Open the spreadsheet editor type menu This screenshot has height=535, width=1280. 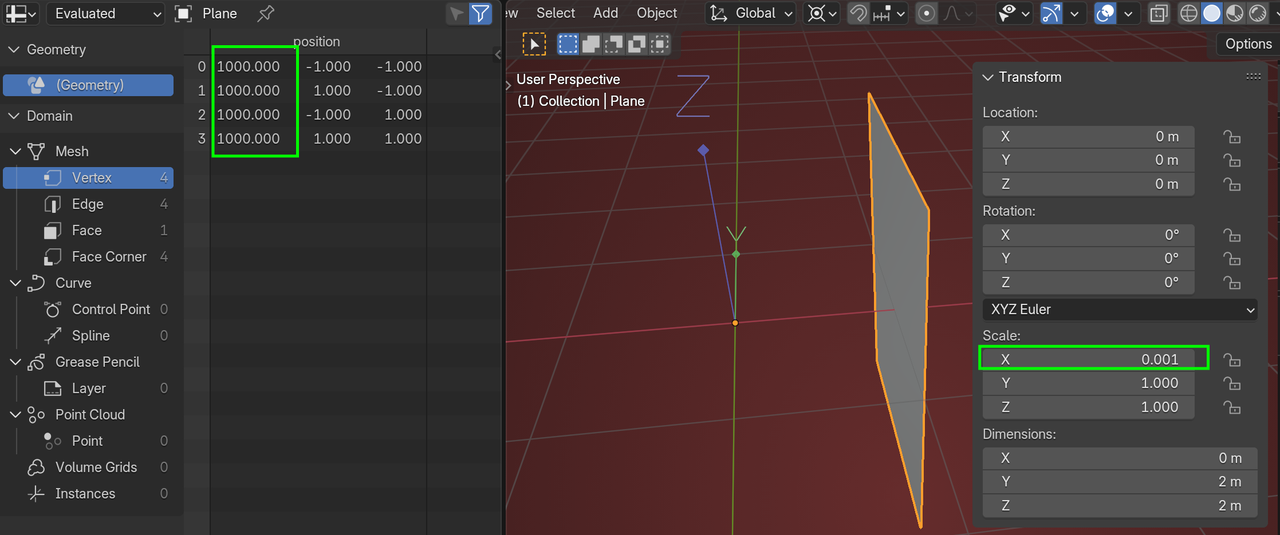[x=21, y=14]
